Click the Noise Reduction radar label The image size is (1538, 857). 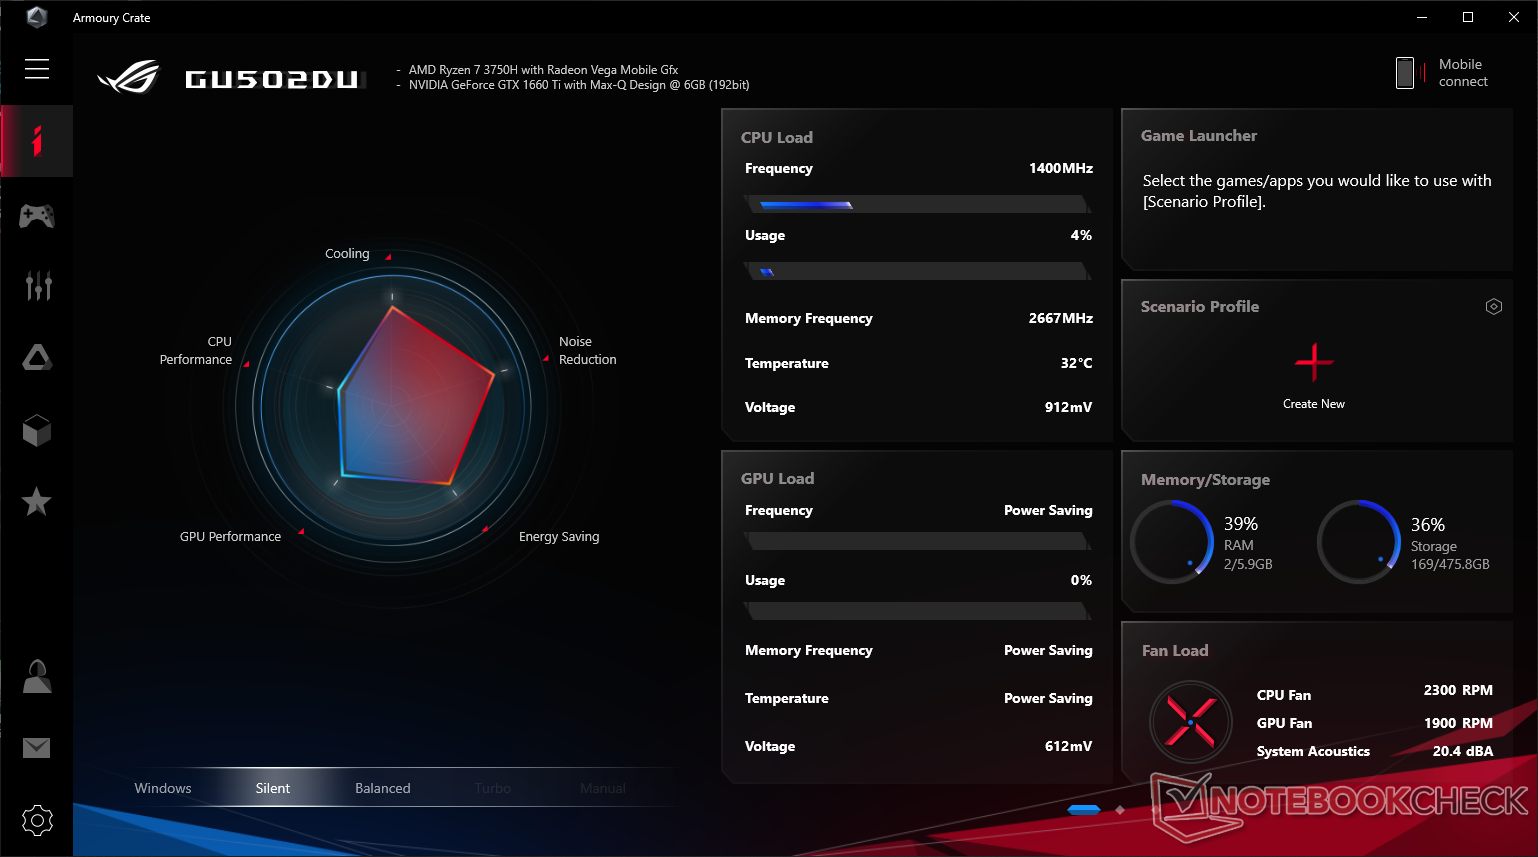588,351
